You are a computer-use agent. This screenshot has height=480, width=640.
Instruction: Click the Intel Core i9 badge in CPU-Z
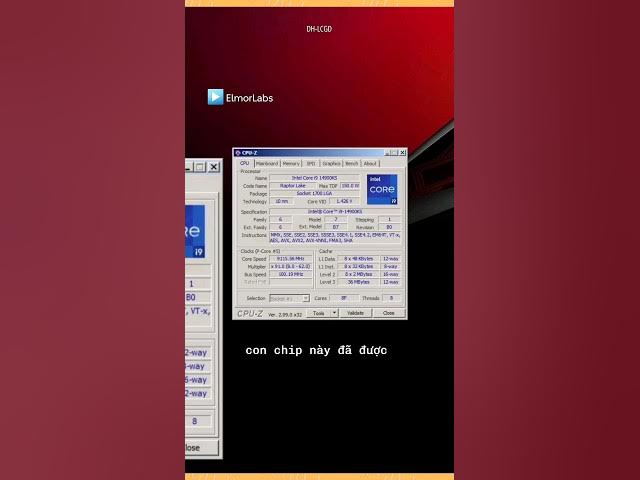pos(382,189)
